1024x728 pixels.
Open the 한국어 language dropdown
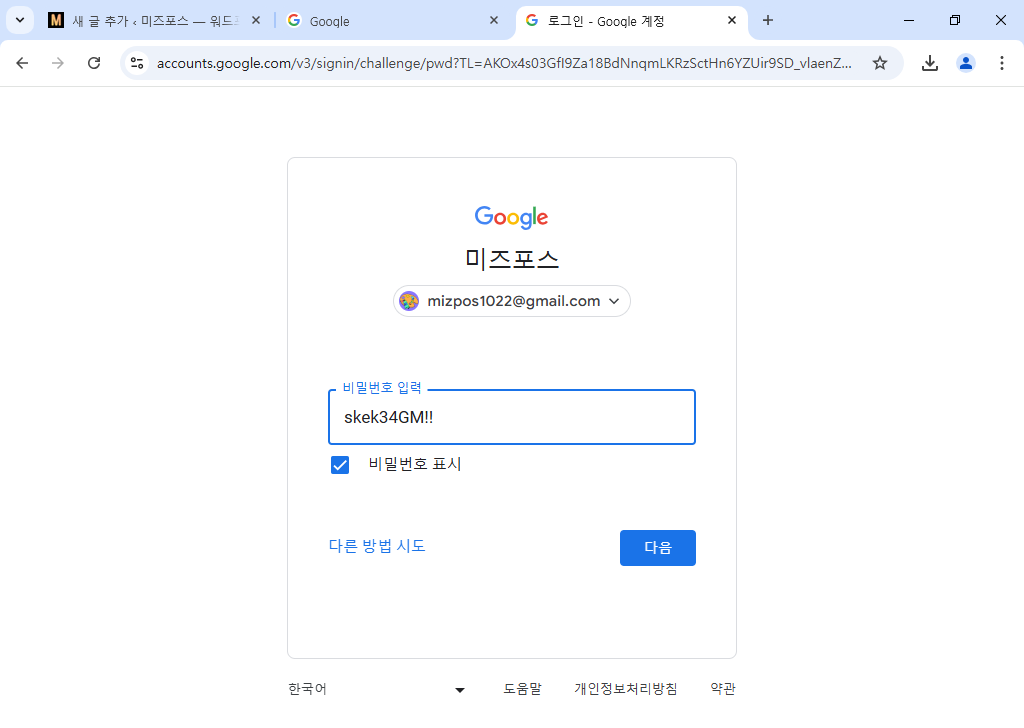click(377, 689)
